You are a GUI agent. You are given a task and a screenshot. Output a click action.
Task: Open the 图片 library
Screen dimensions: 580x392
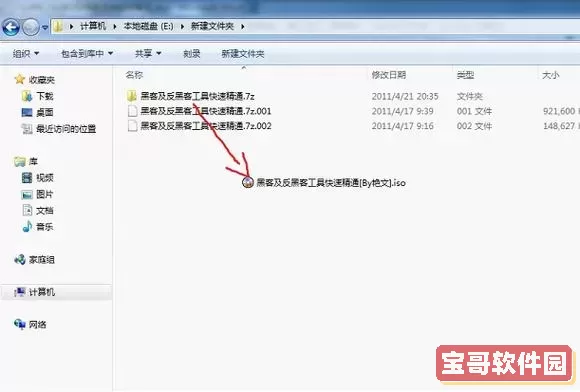(x=45, y=194)
